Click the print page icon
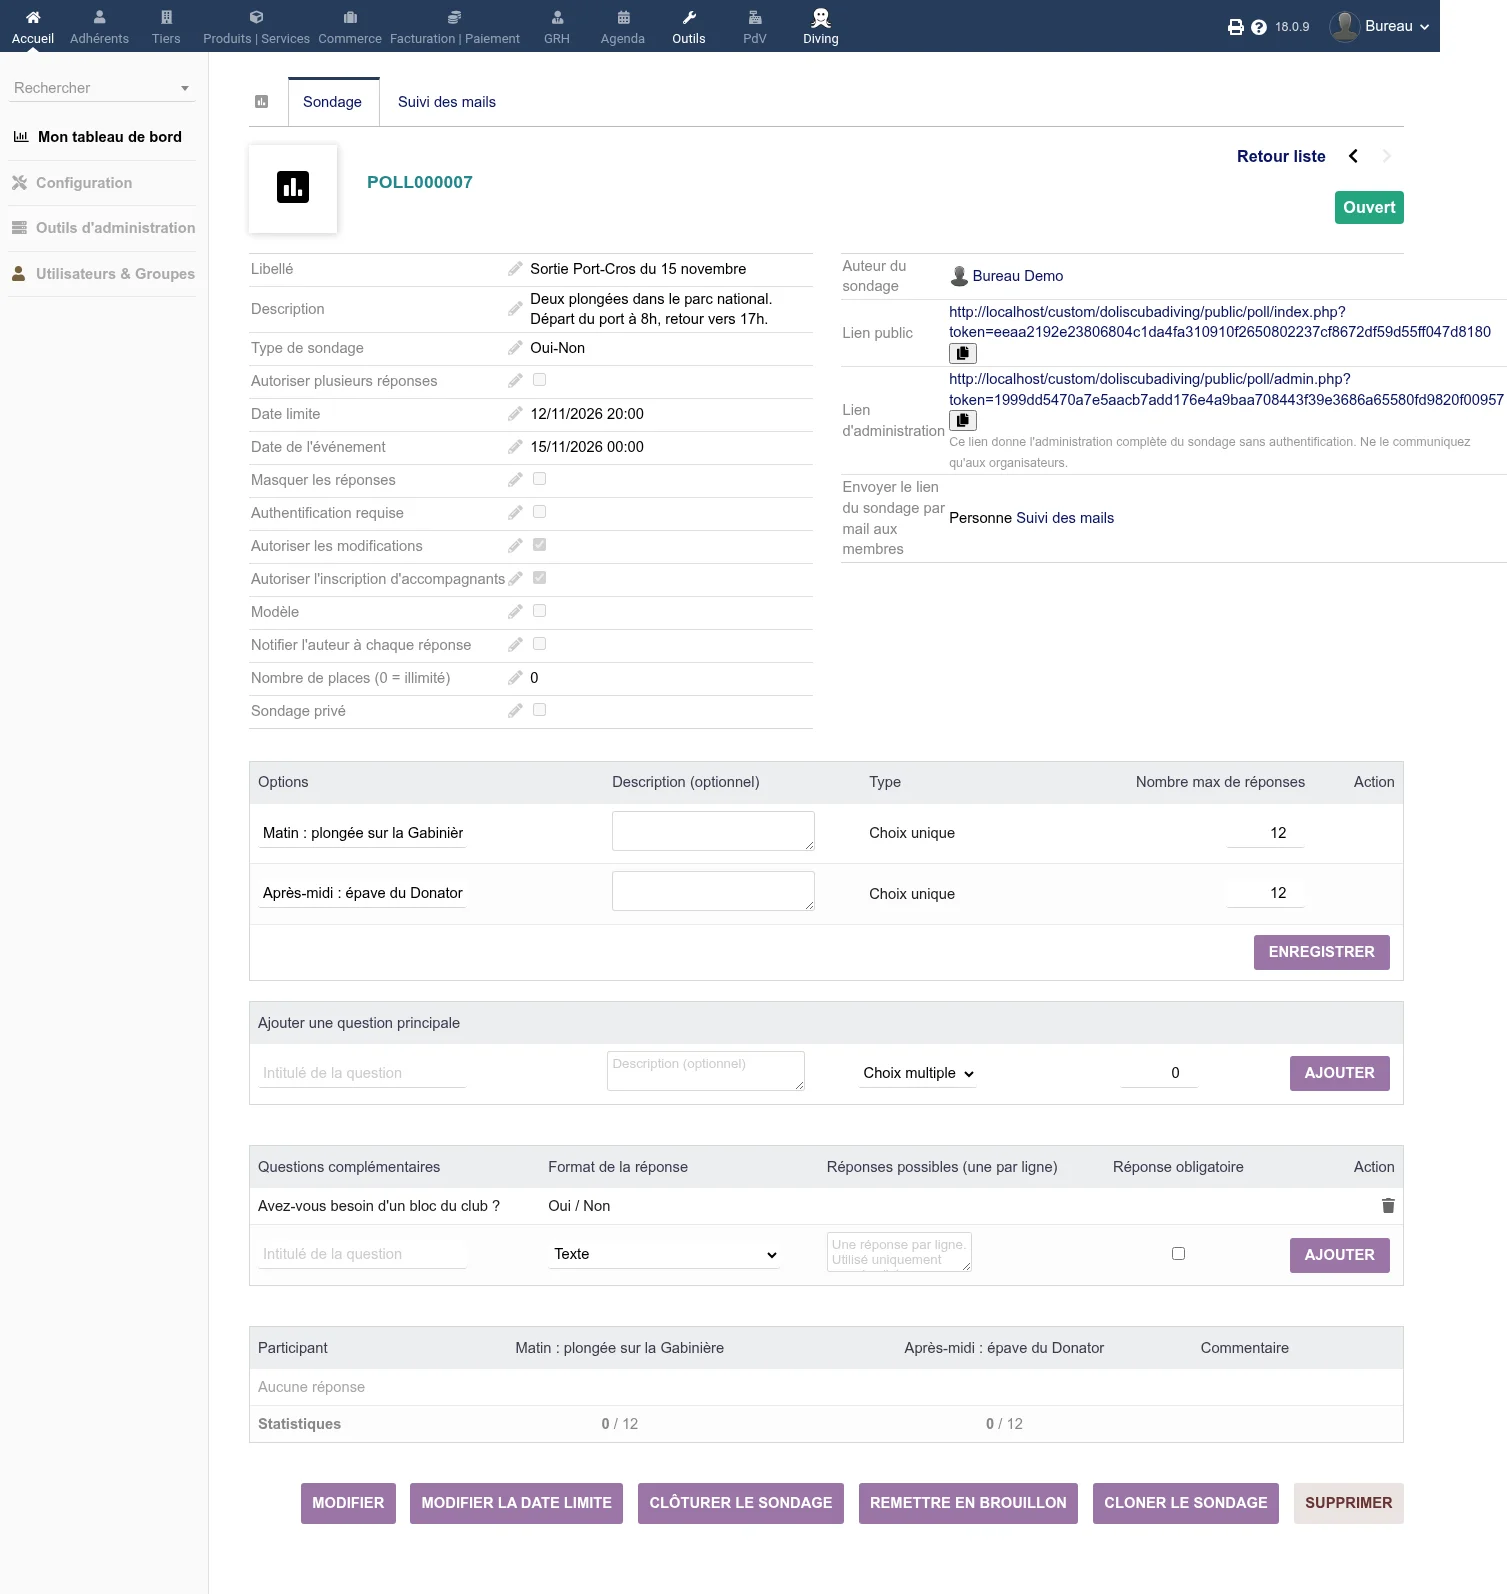 [1236, 27]
